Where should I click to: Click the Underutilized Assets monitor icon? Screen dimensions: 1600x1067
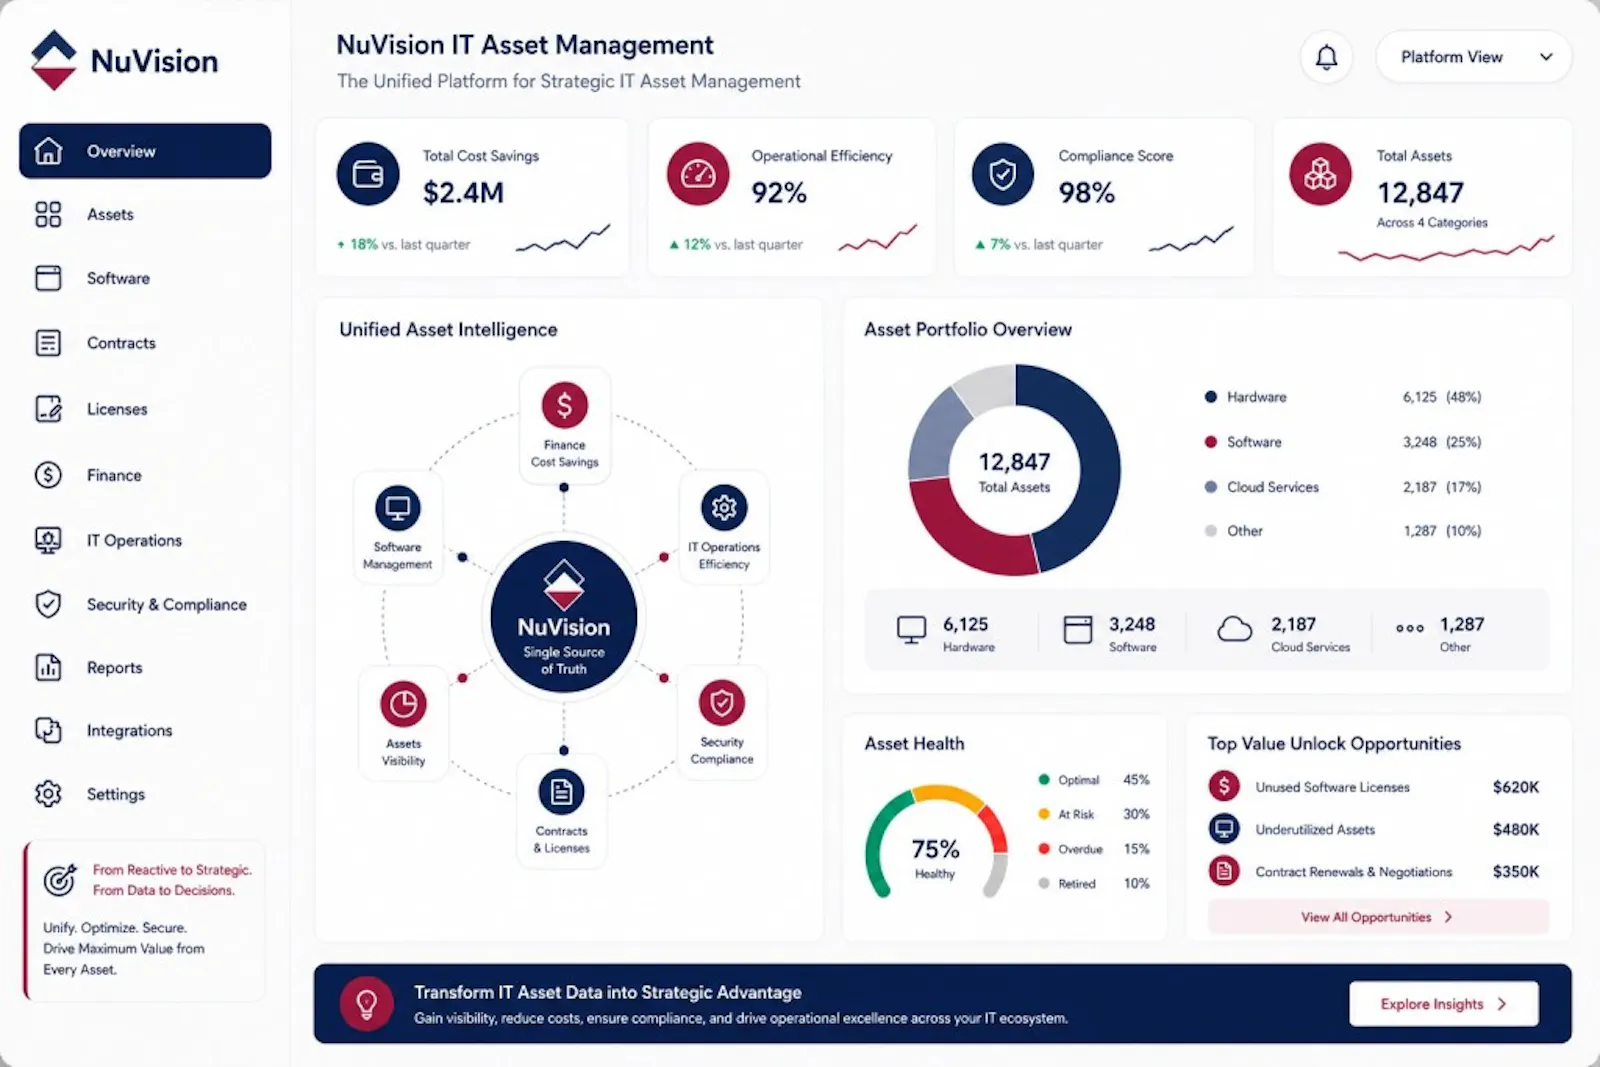(x=1224, y=829)
